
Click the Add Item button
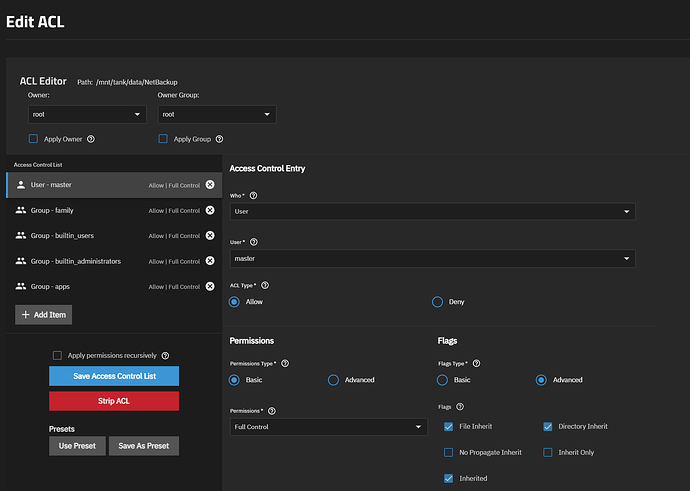tap(43, 315)
